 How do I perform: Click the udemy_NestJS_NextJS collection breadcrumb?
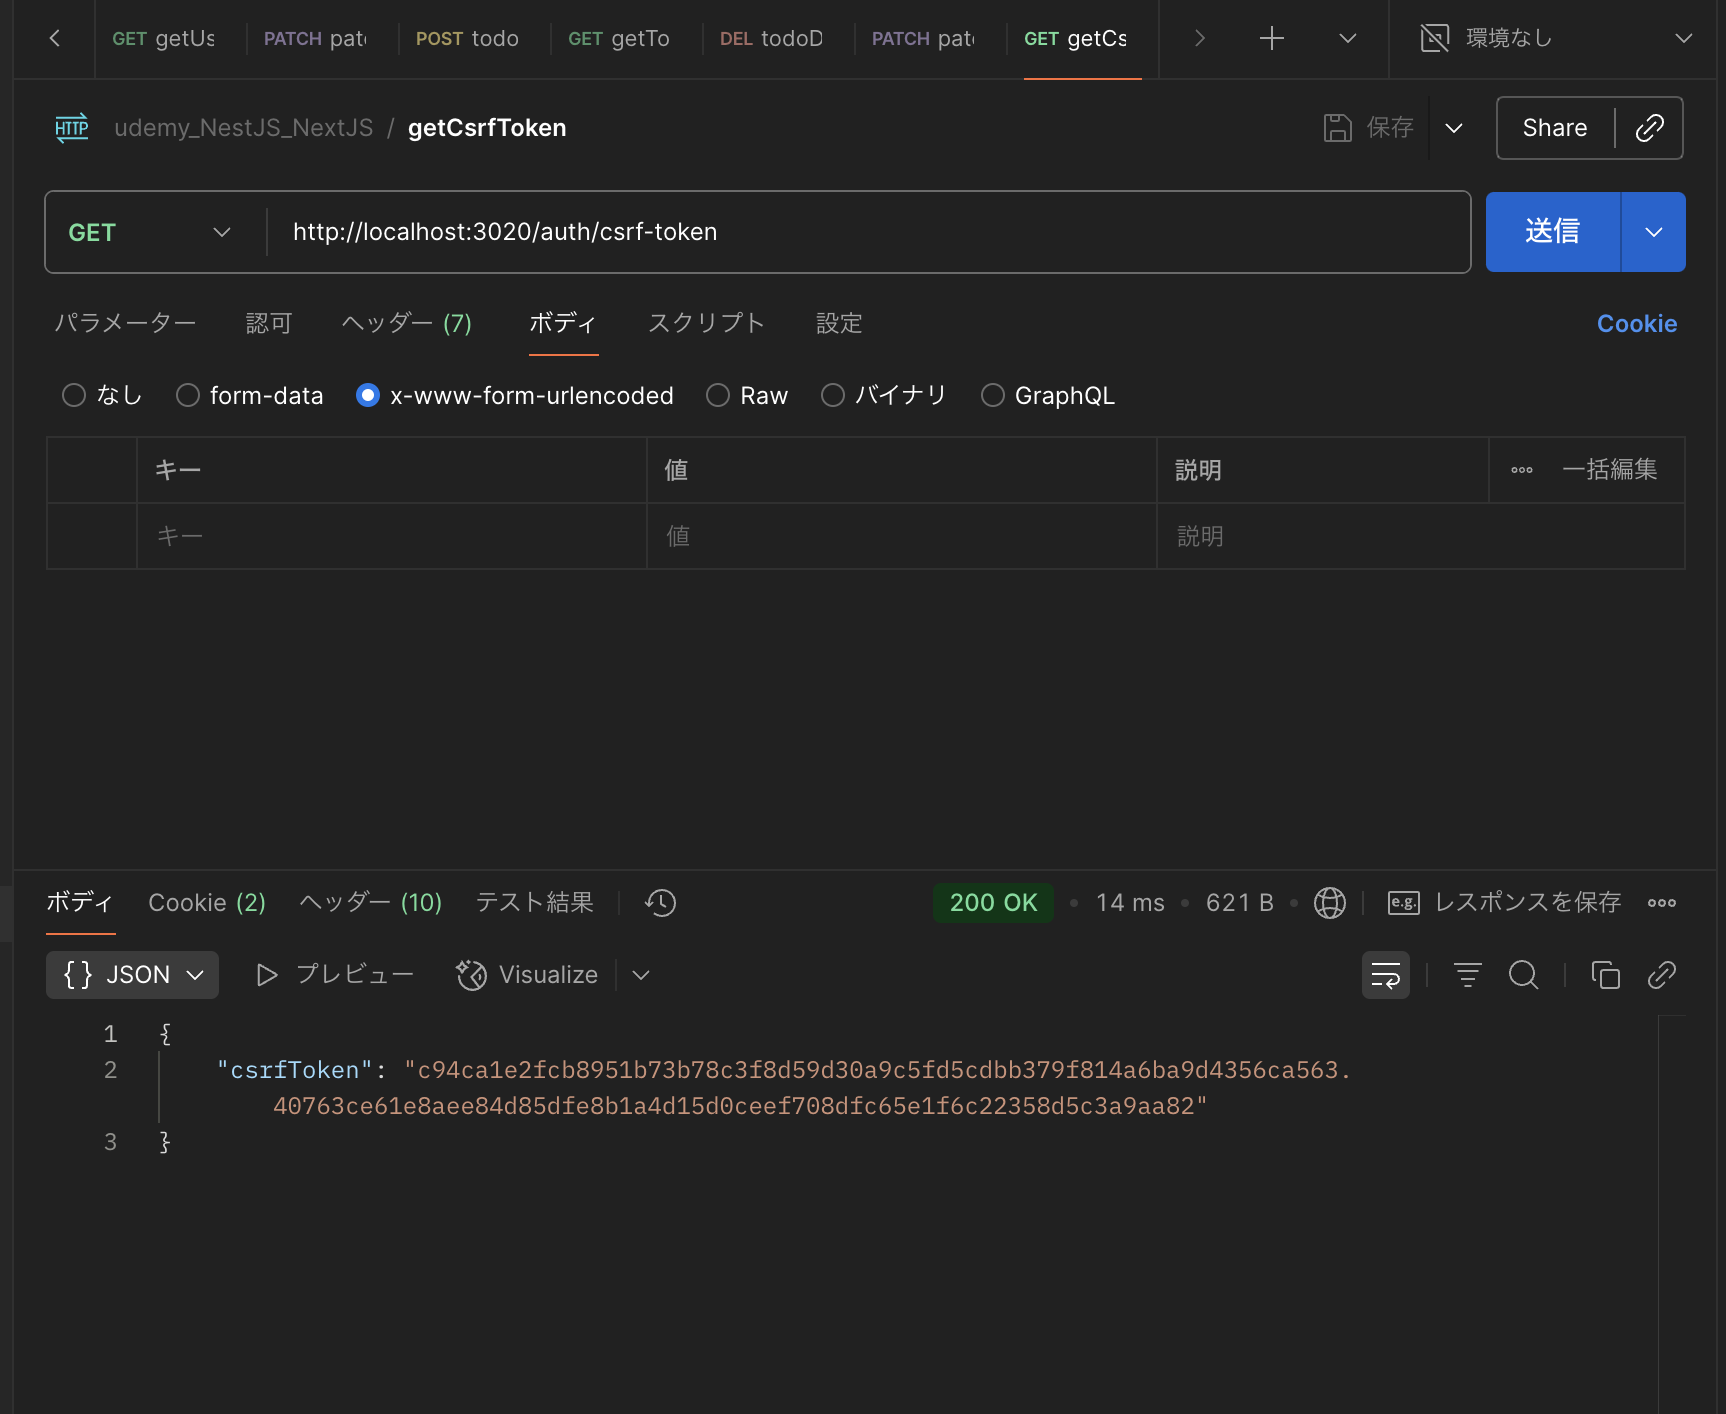pos(243,128)
